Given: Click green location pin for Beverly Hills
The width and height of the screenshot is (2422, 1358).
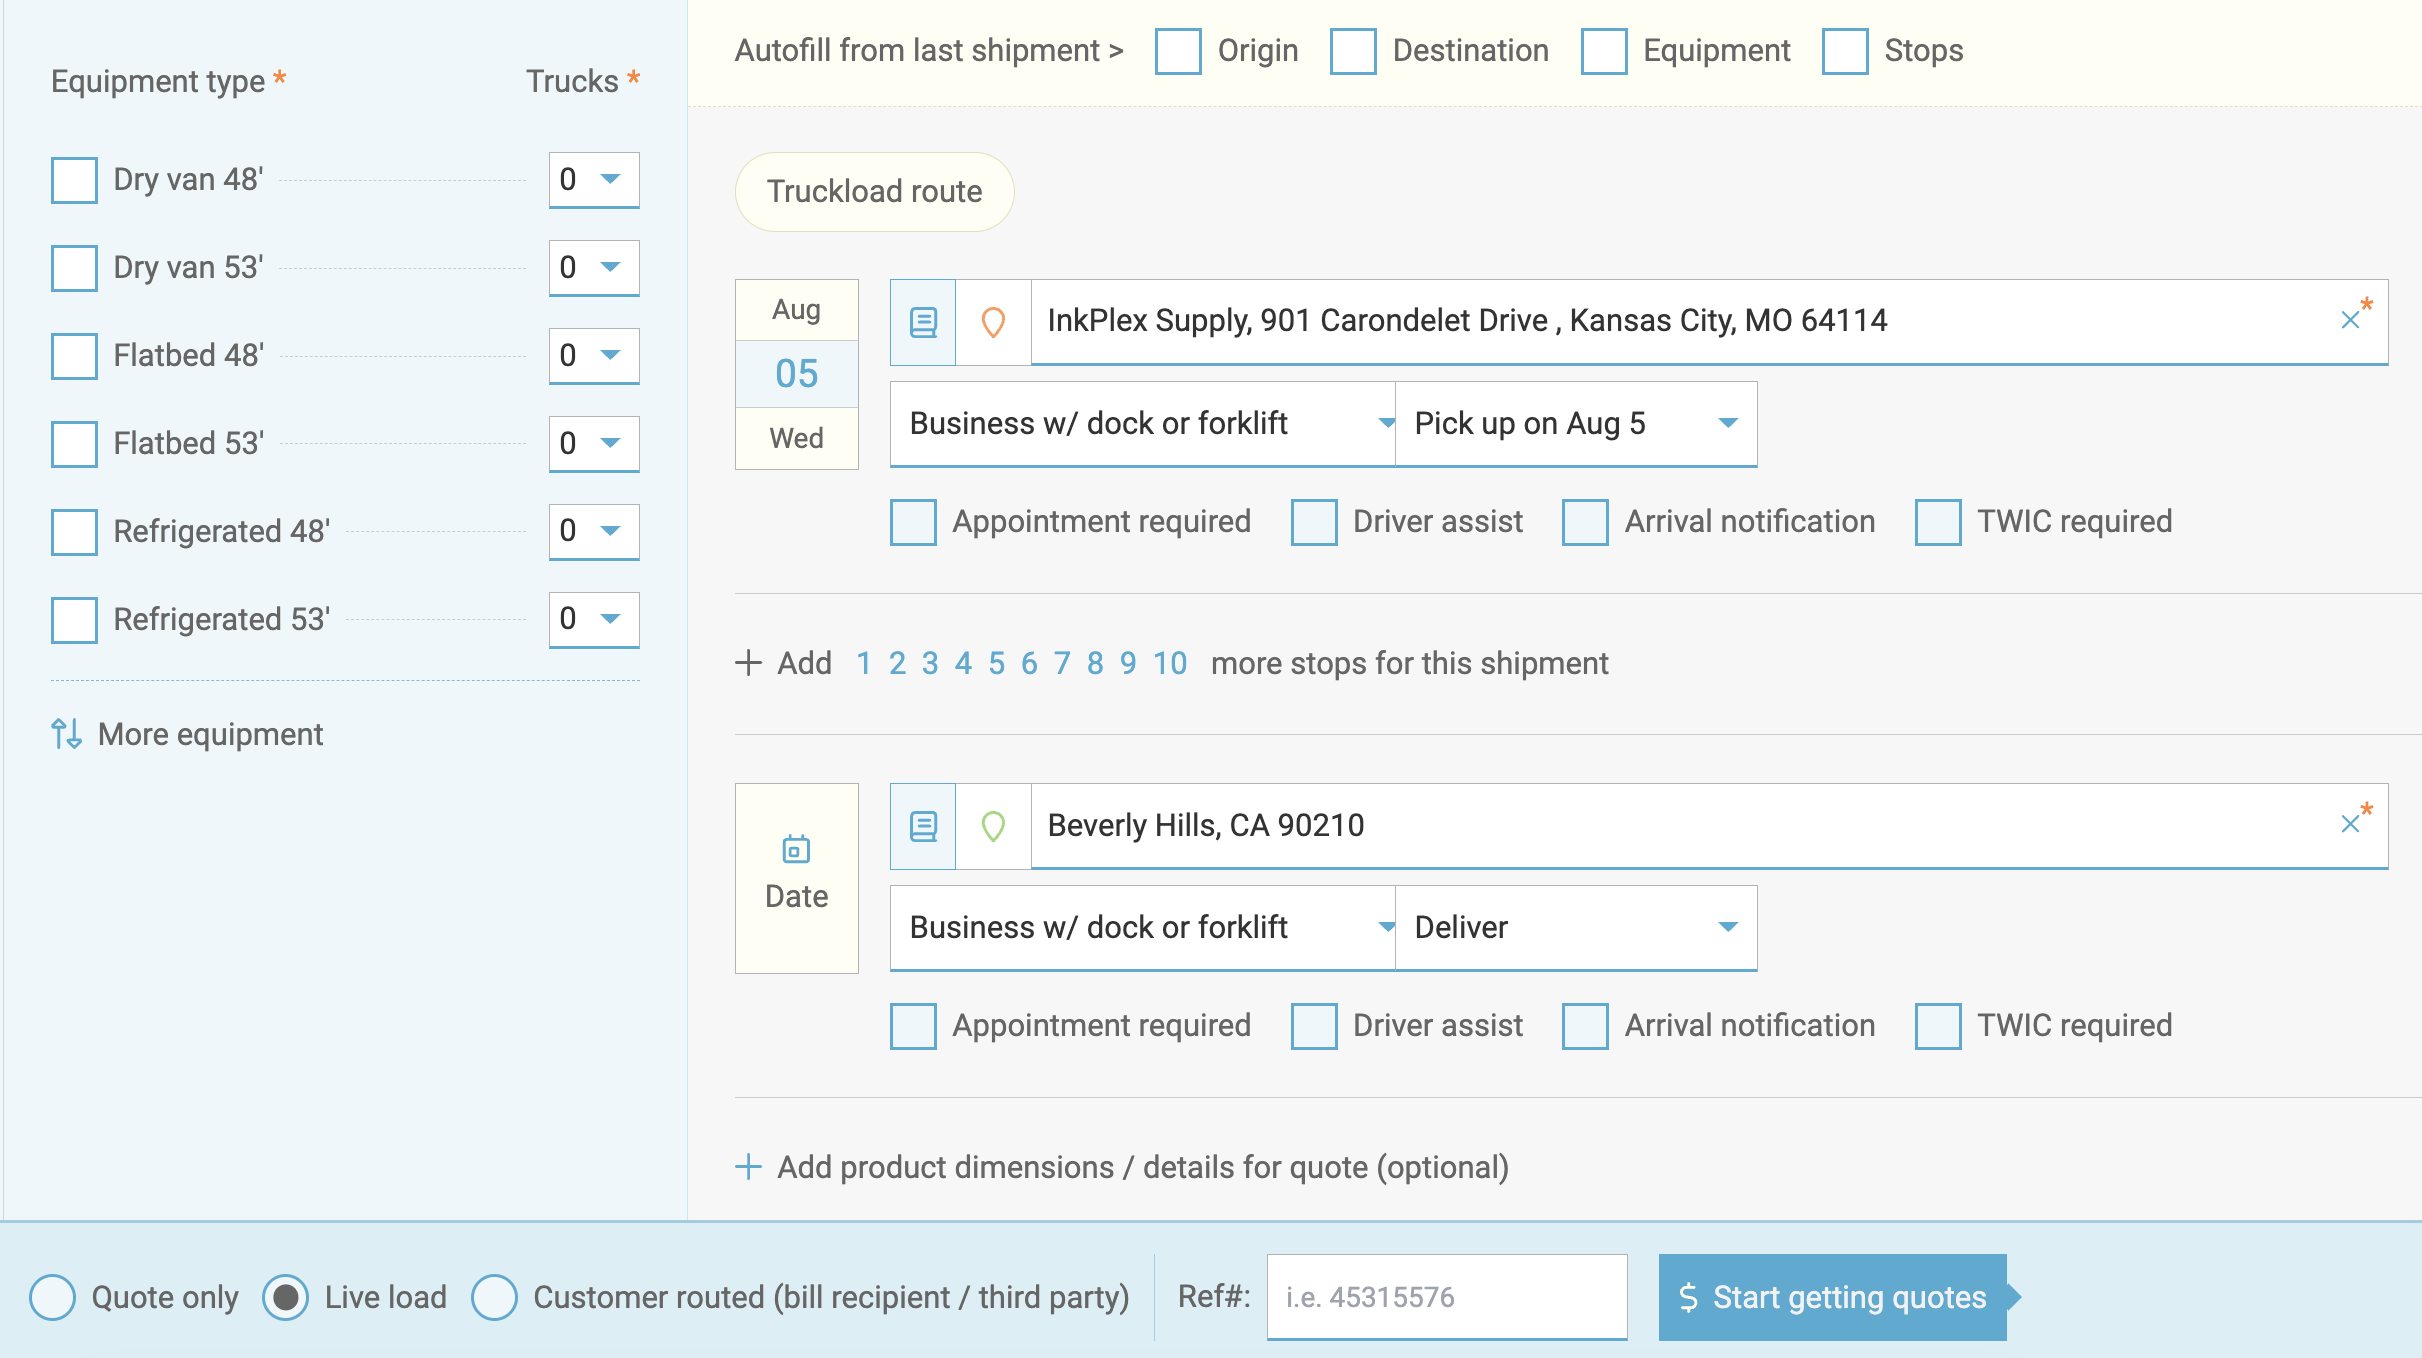Looking at the screenshot, I should tap(993, 826).
